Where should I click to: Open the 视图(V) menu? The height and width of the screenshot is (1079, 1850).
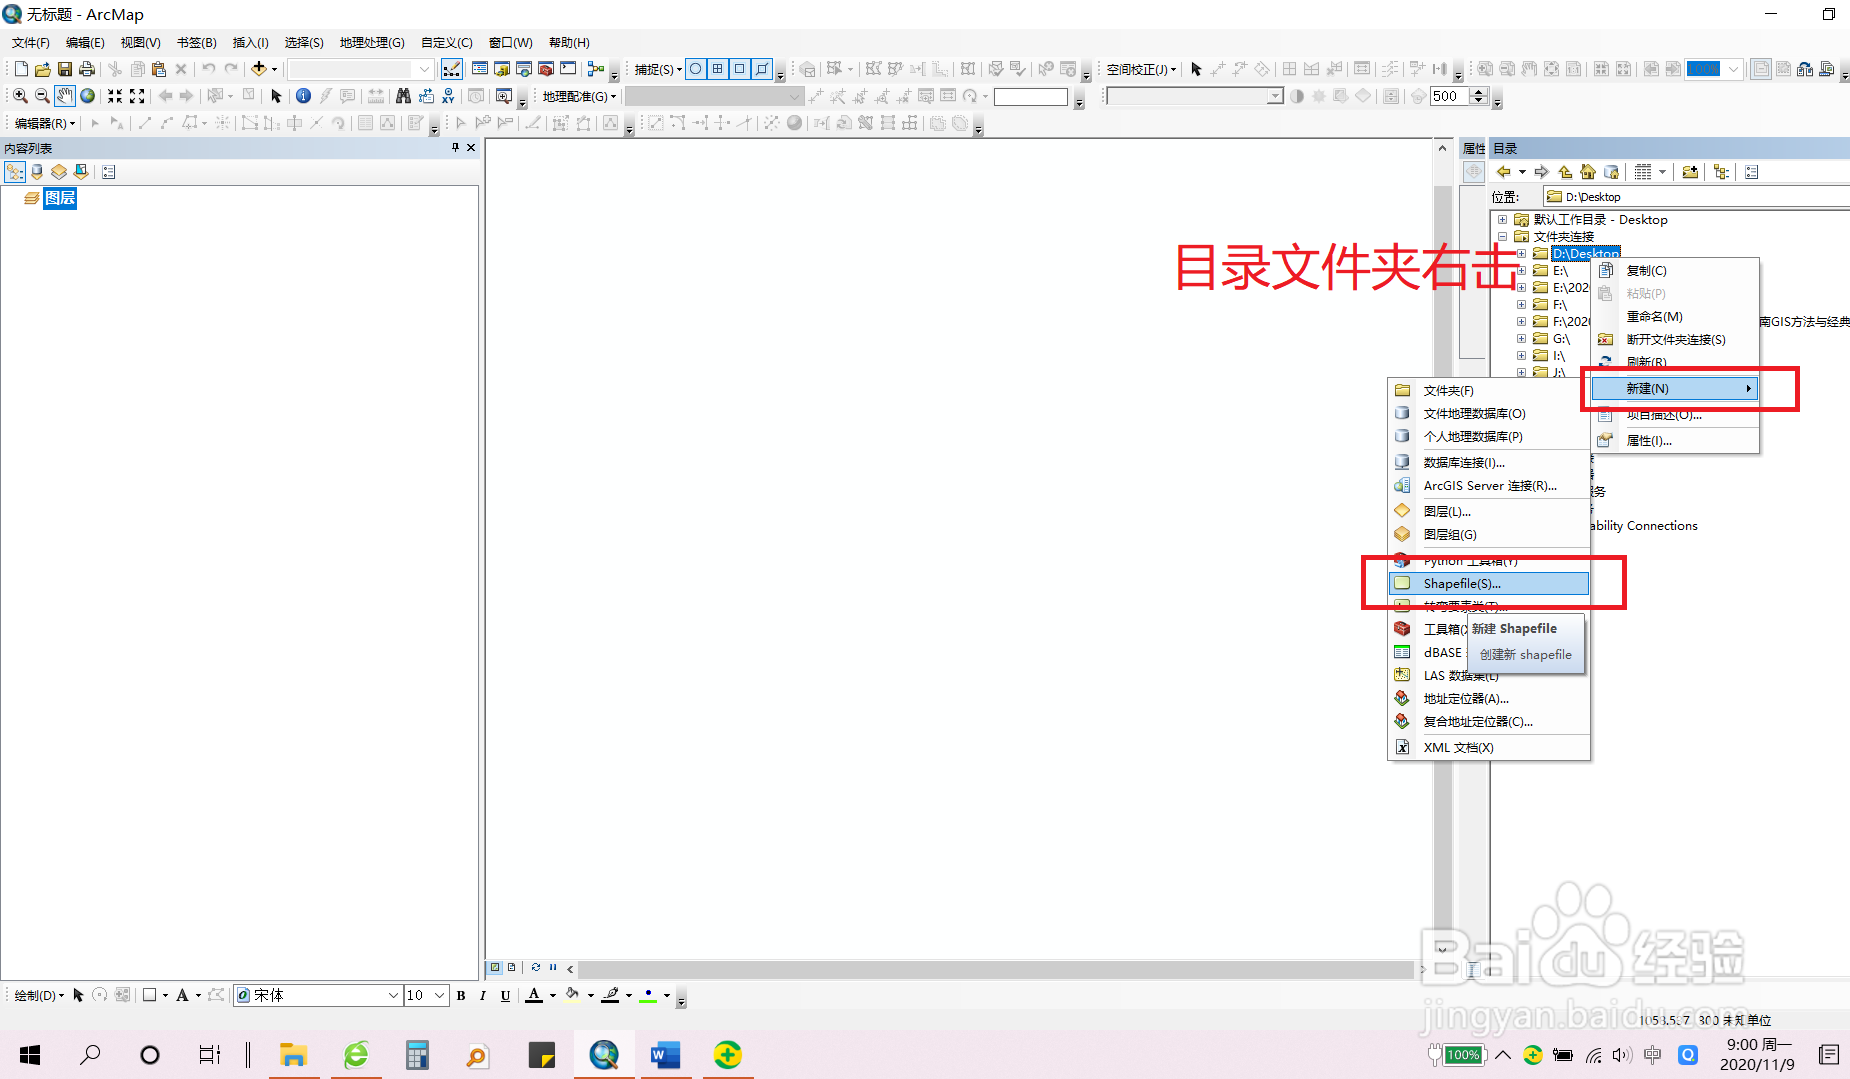tap(139, 42)
